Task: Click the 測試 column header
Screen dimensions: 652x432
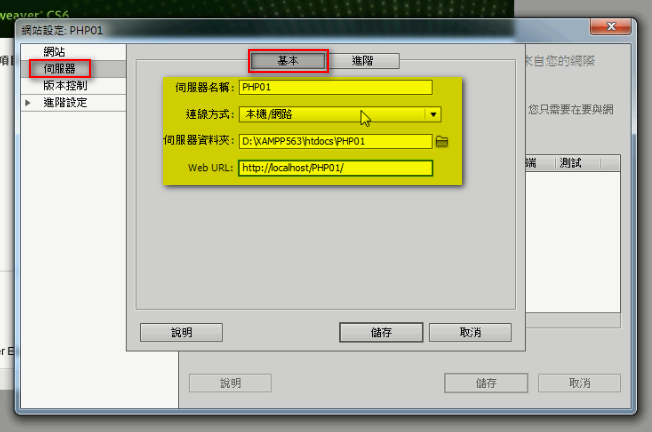Action: 578,163
